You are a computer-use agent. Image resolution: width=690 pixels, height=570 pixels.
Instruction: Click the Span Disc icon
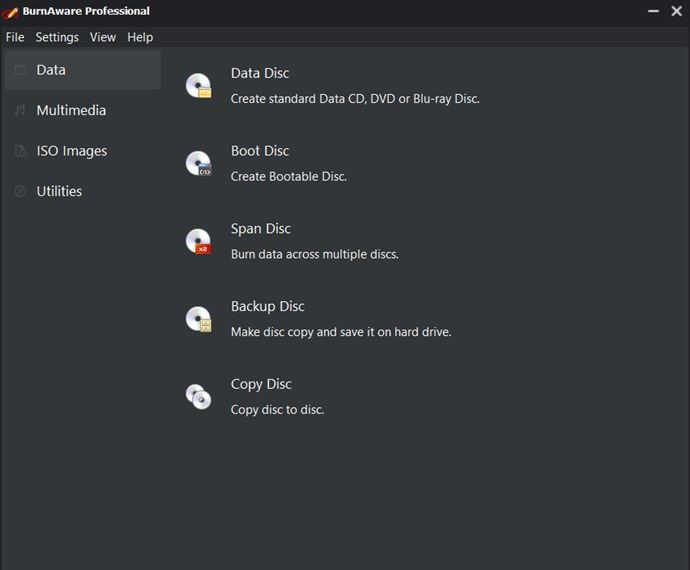tap(198, 241)
